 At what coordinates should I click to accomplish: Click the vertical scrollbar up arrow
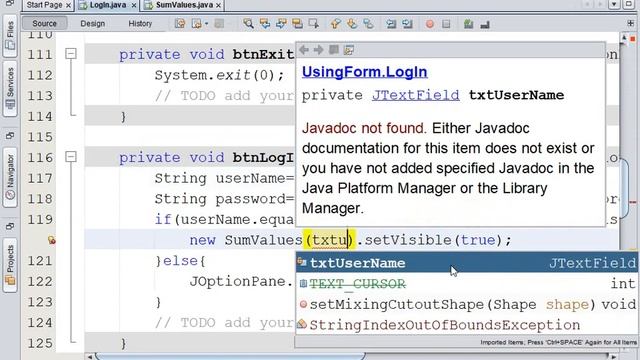pyautogui.click(x=623, y=38)
